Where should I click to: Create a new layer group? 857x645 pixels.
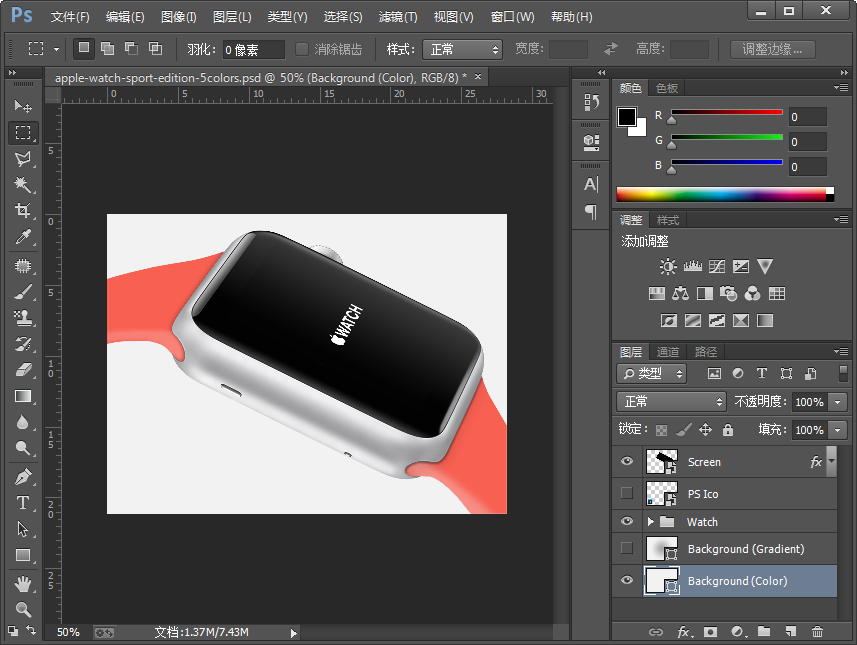point(764,632)
